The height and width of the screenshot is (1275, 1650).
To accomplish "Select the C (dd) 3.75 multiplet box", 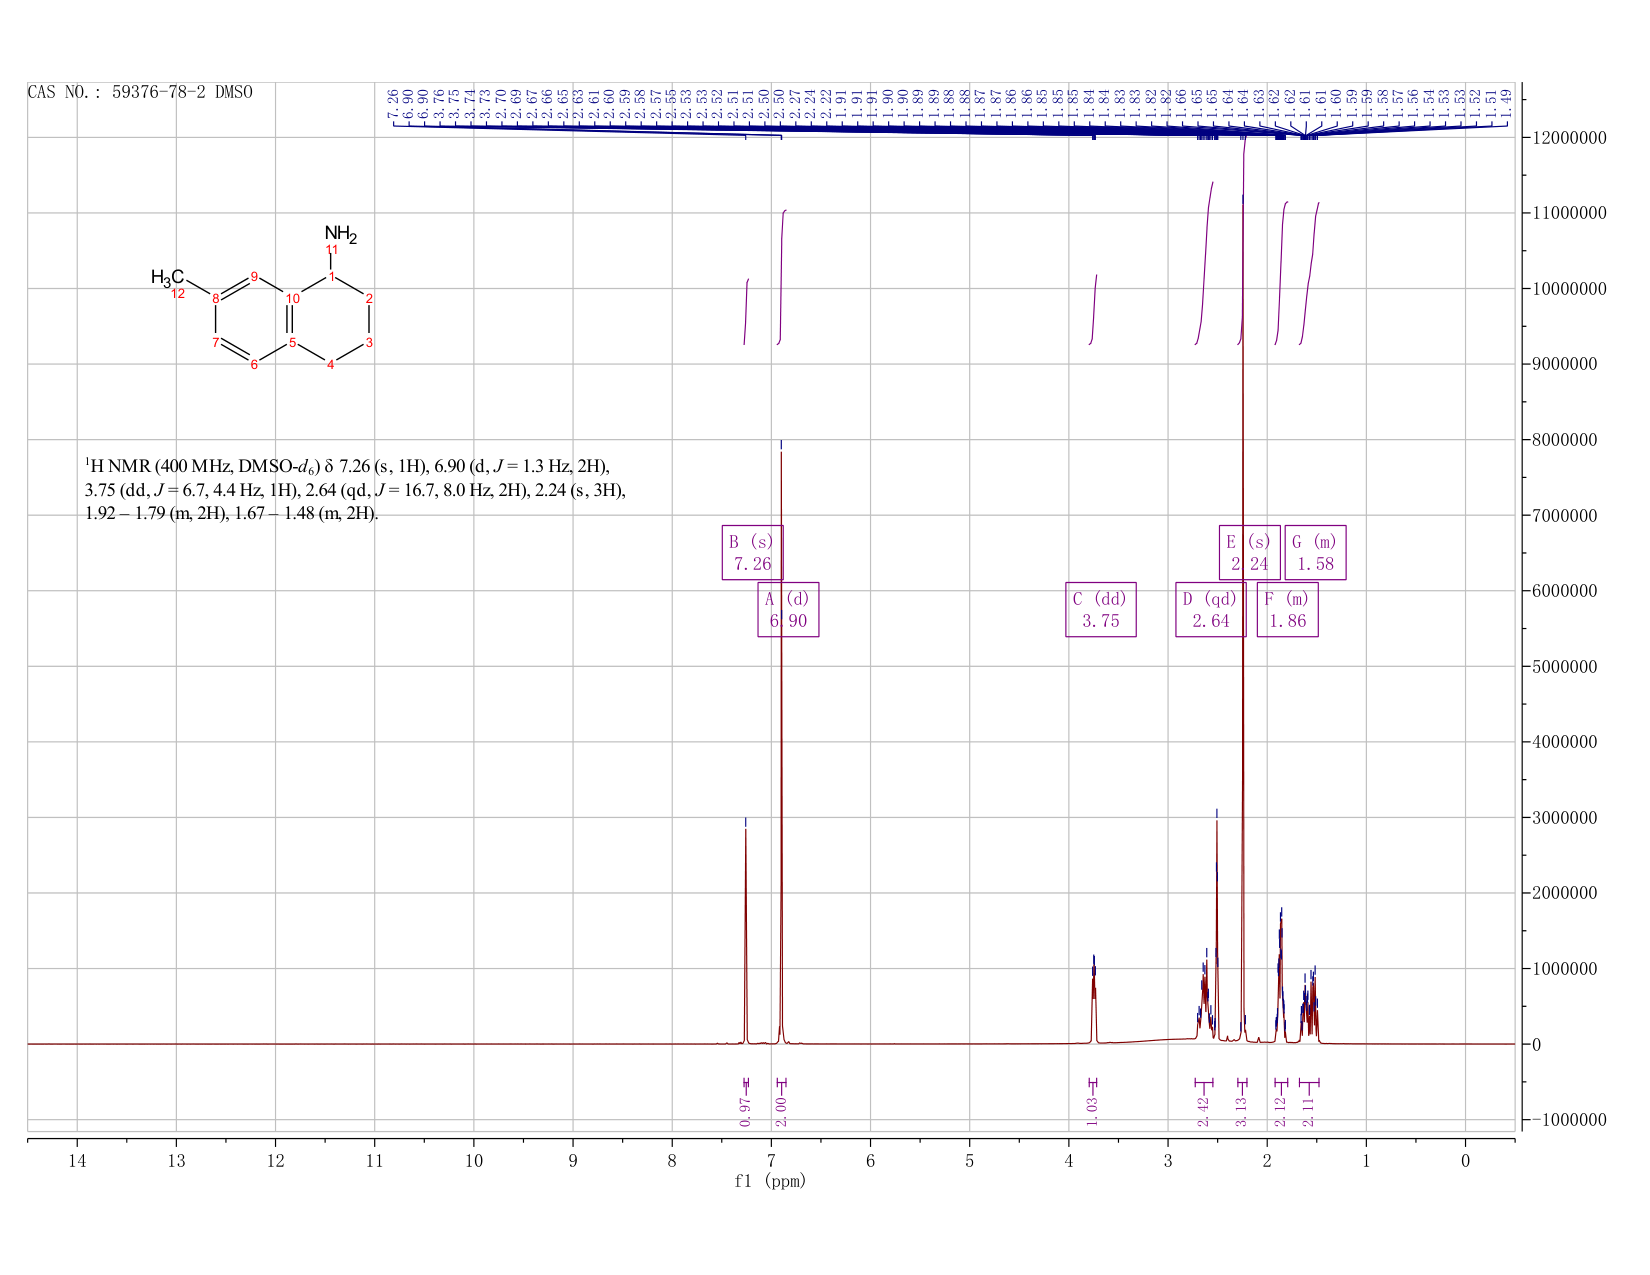I will pos(1101,609).
